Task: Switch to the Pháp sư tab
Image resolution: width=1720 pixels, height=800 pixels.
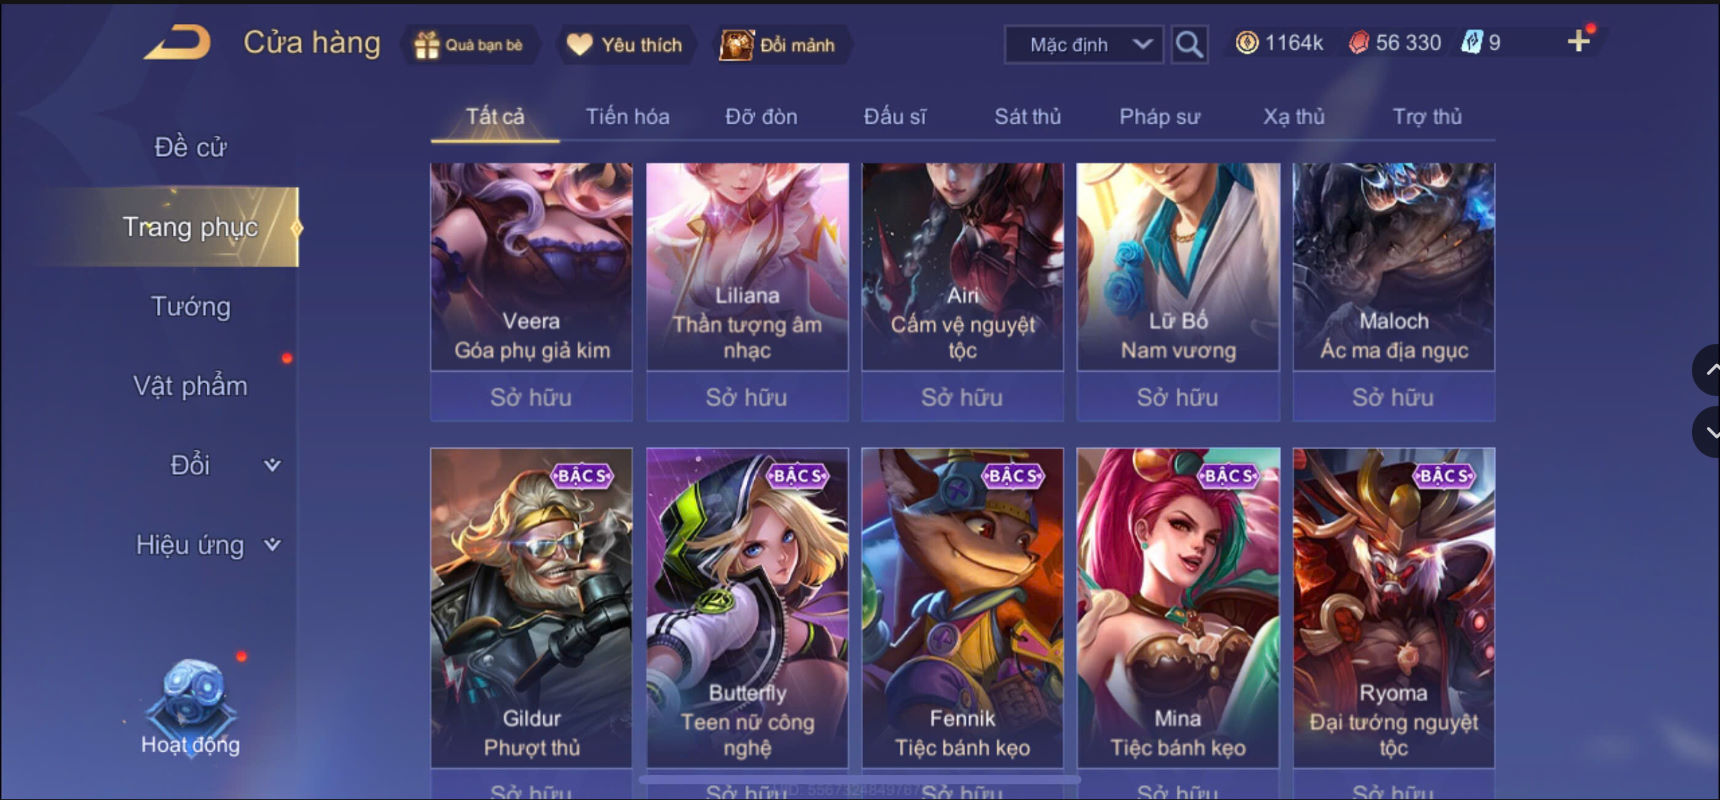Action: coord(1159,117)
